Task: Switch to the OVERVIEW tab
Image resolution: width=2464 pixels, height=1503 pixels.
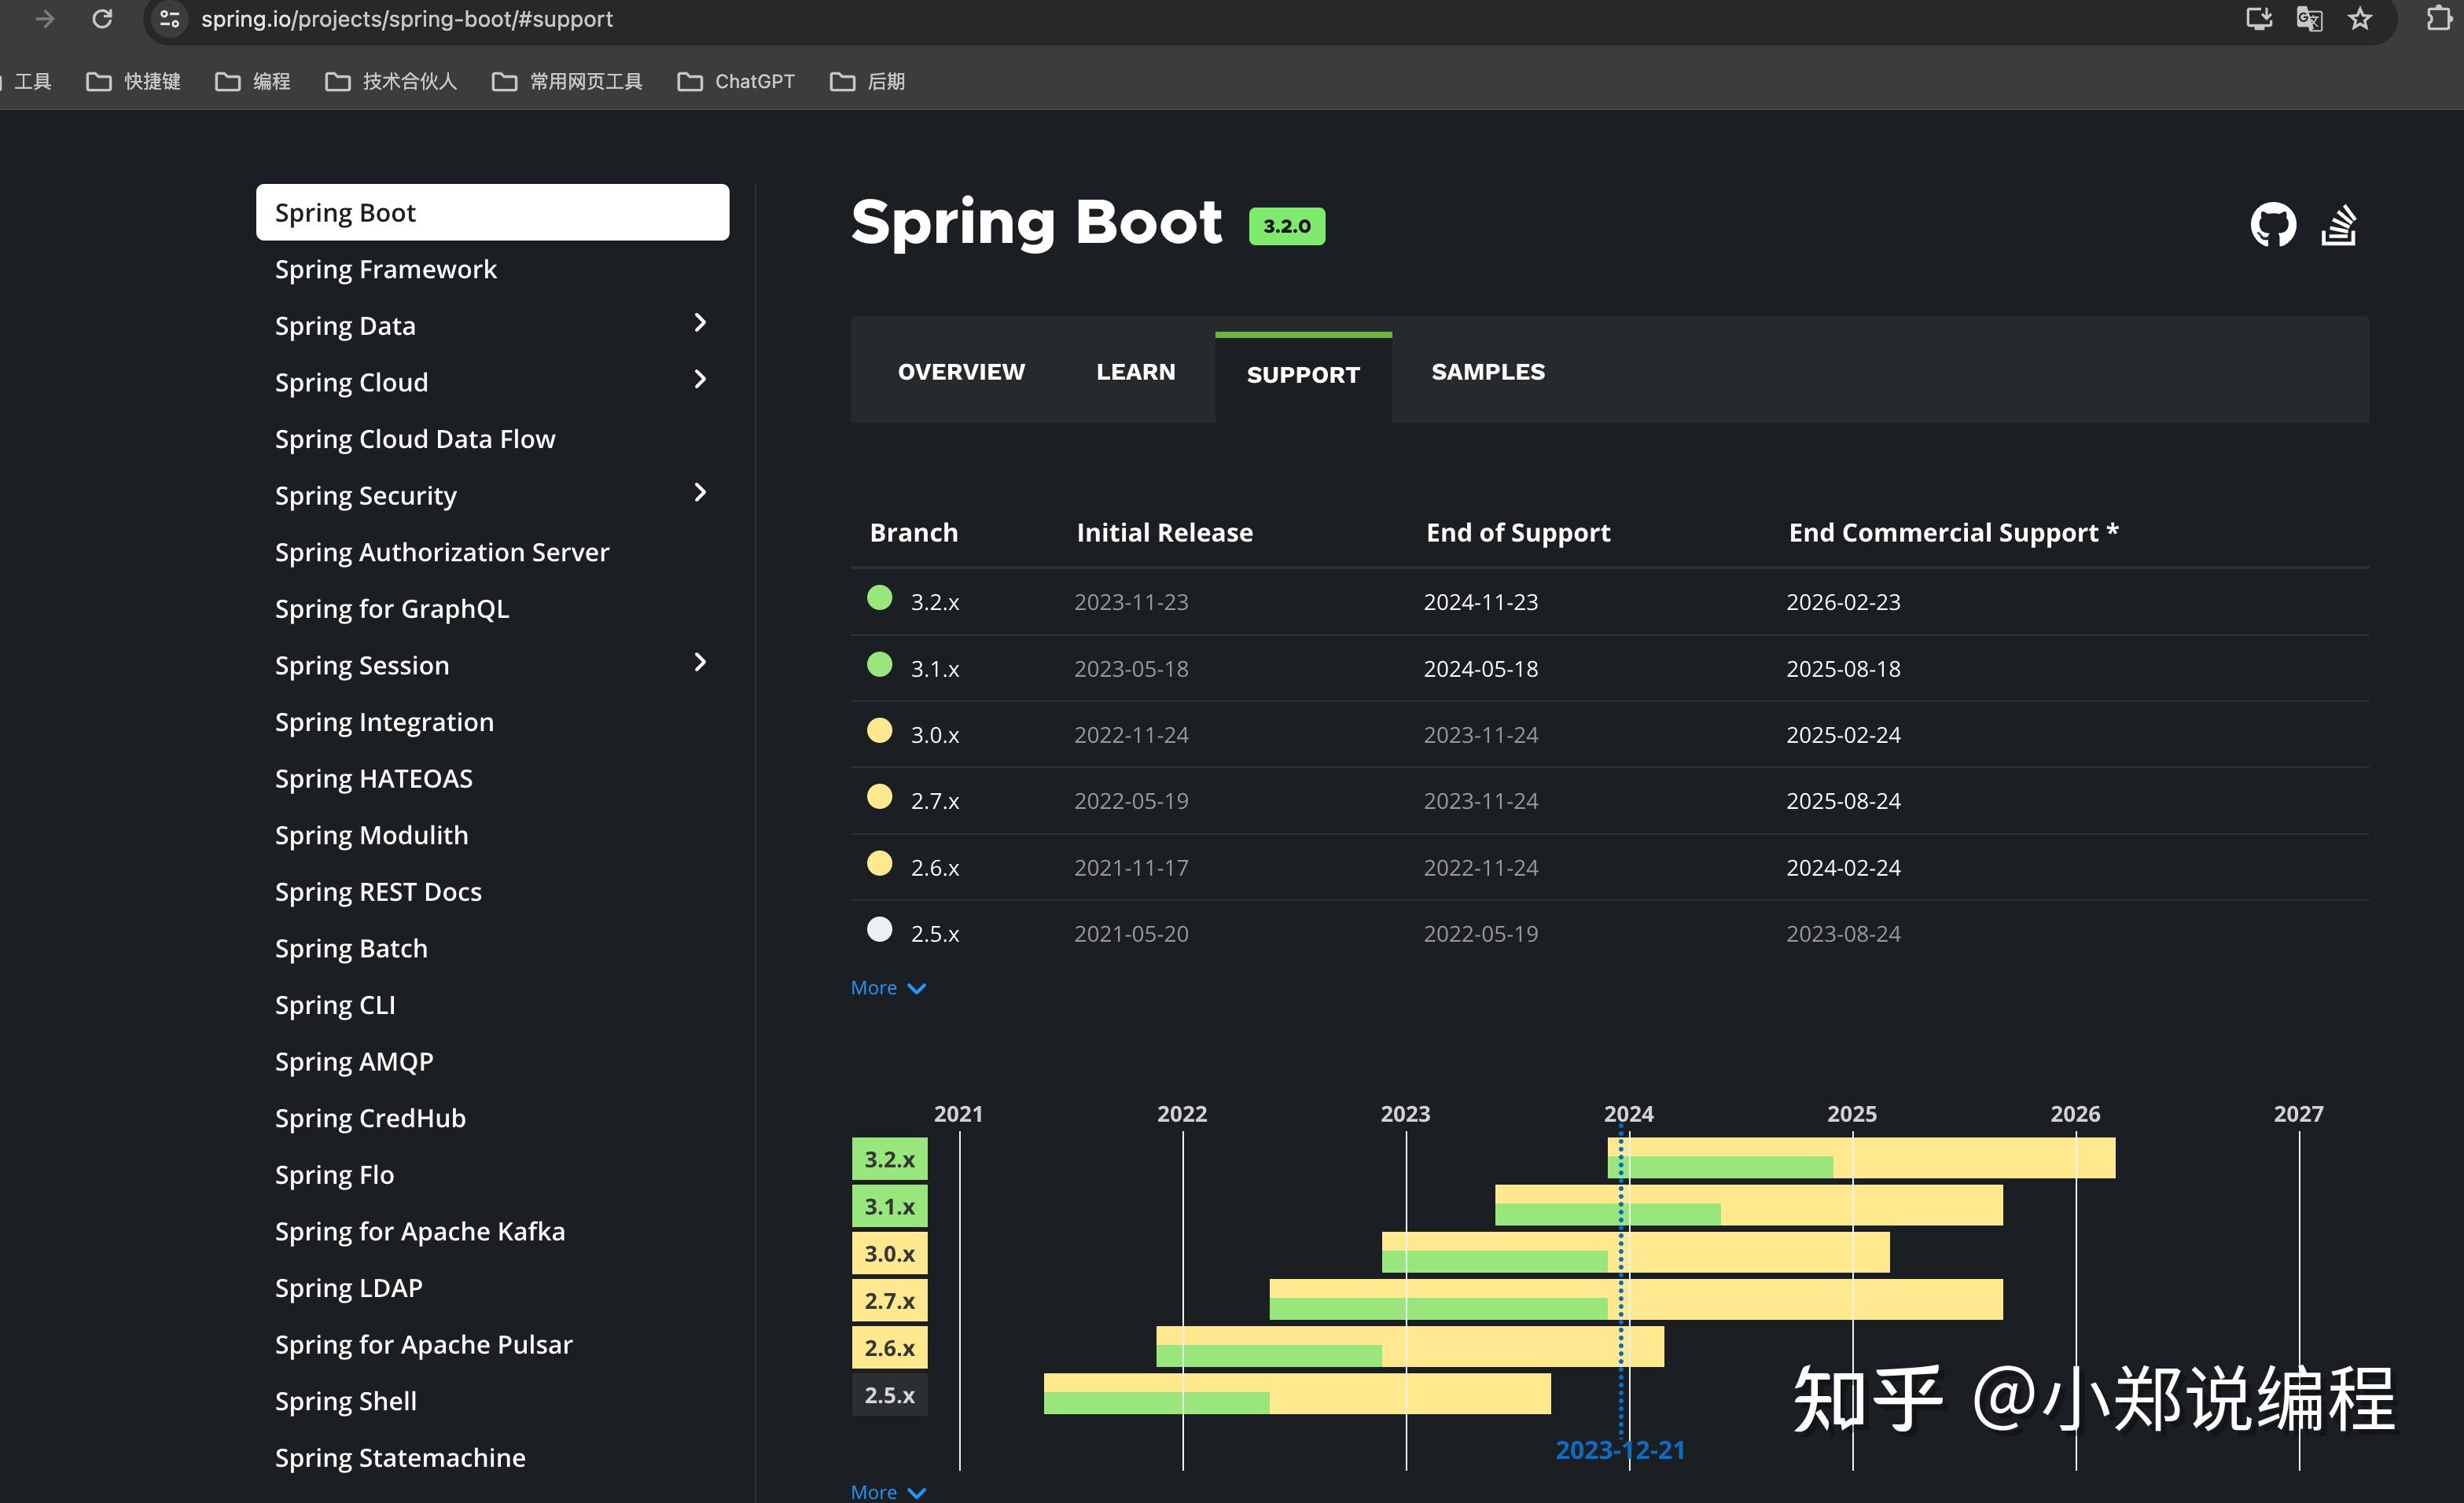Action: 960,371
